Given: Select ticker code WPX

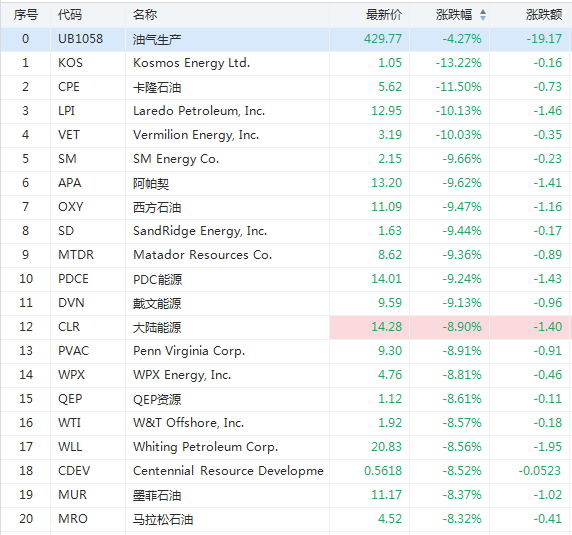Looking at the screenshot, I should coord(71,375).
